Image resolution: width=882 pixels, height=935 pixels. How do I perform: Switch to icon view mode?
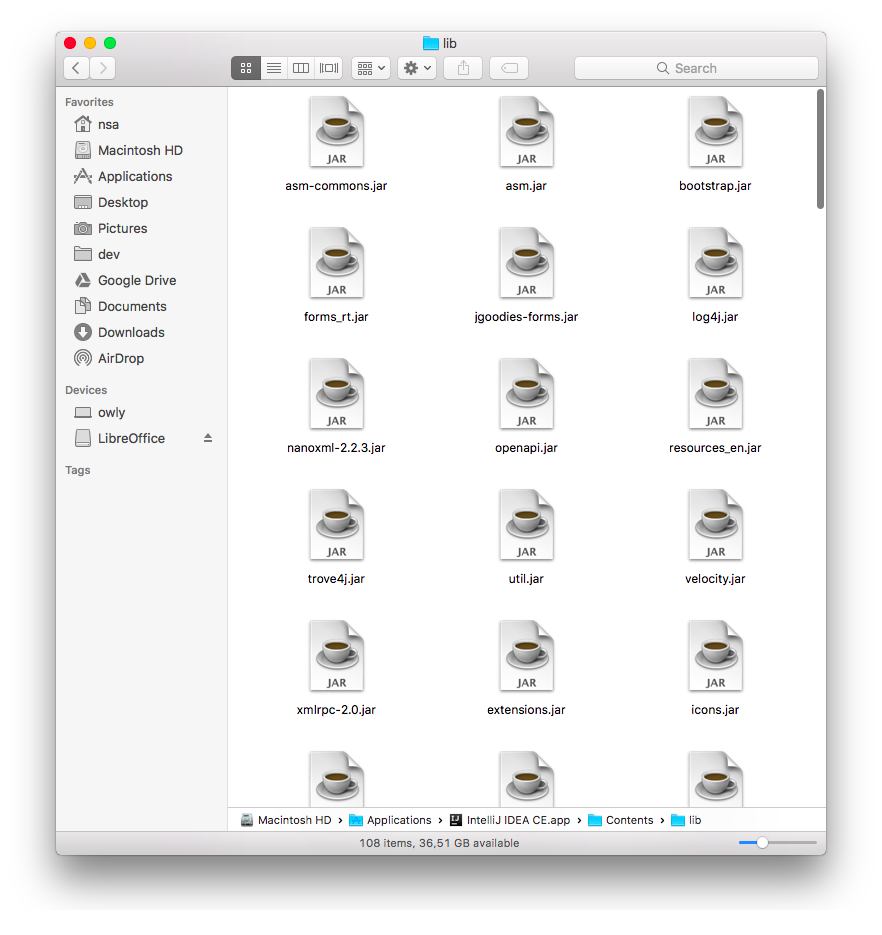[x=246, y=68]
